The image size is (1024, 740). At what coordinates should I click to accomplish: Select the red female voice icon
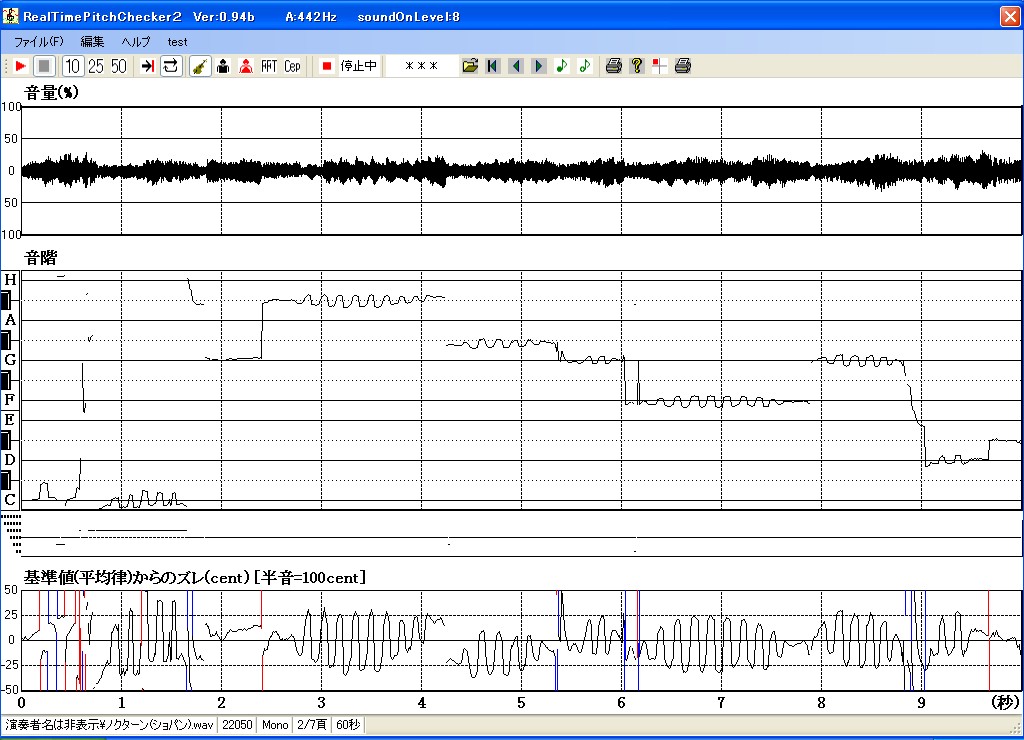pos(246,66)
